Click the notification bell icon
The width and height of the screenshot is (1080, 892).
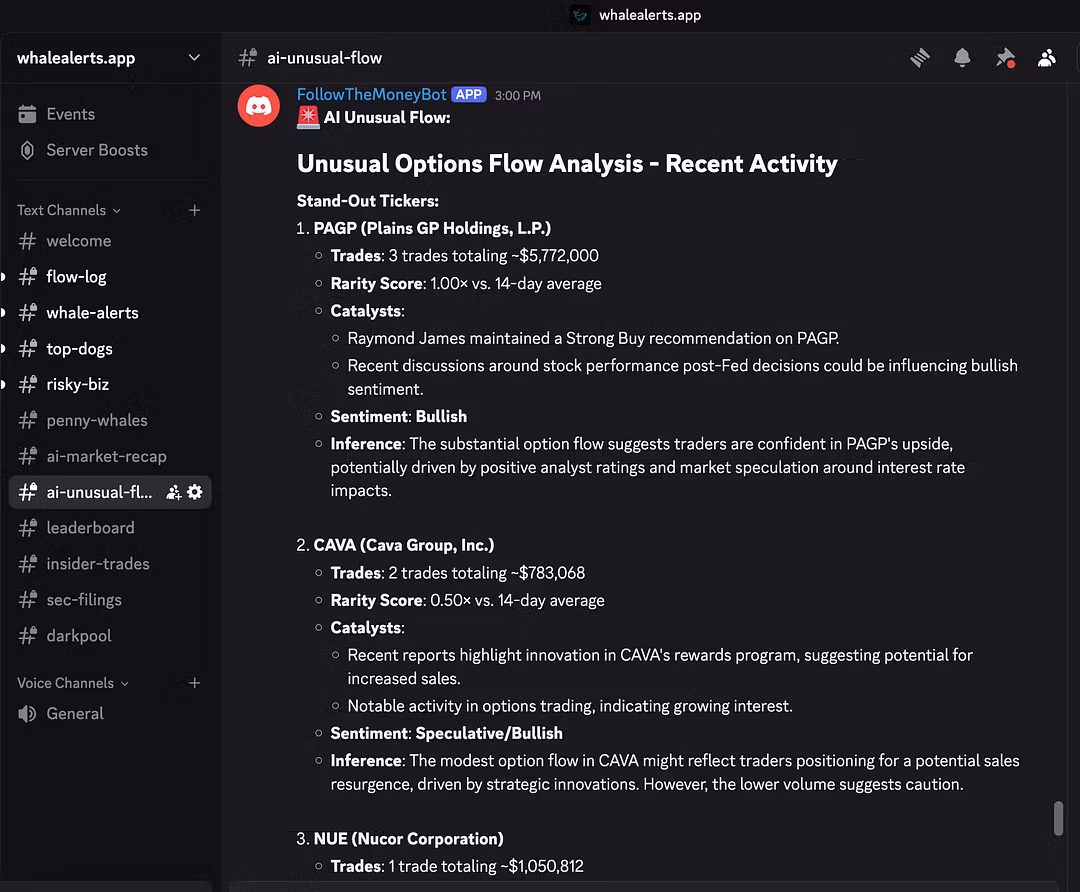[962, 58]
